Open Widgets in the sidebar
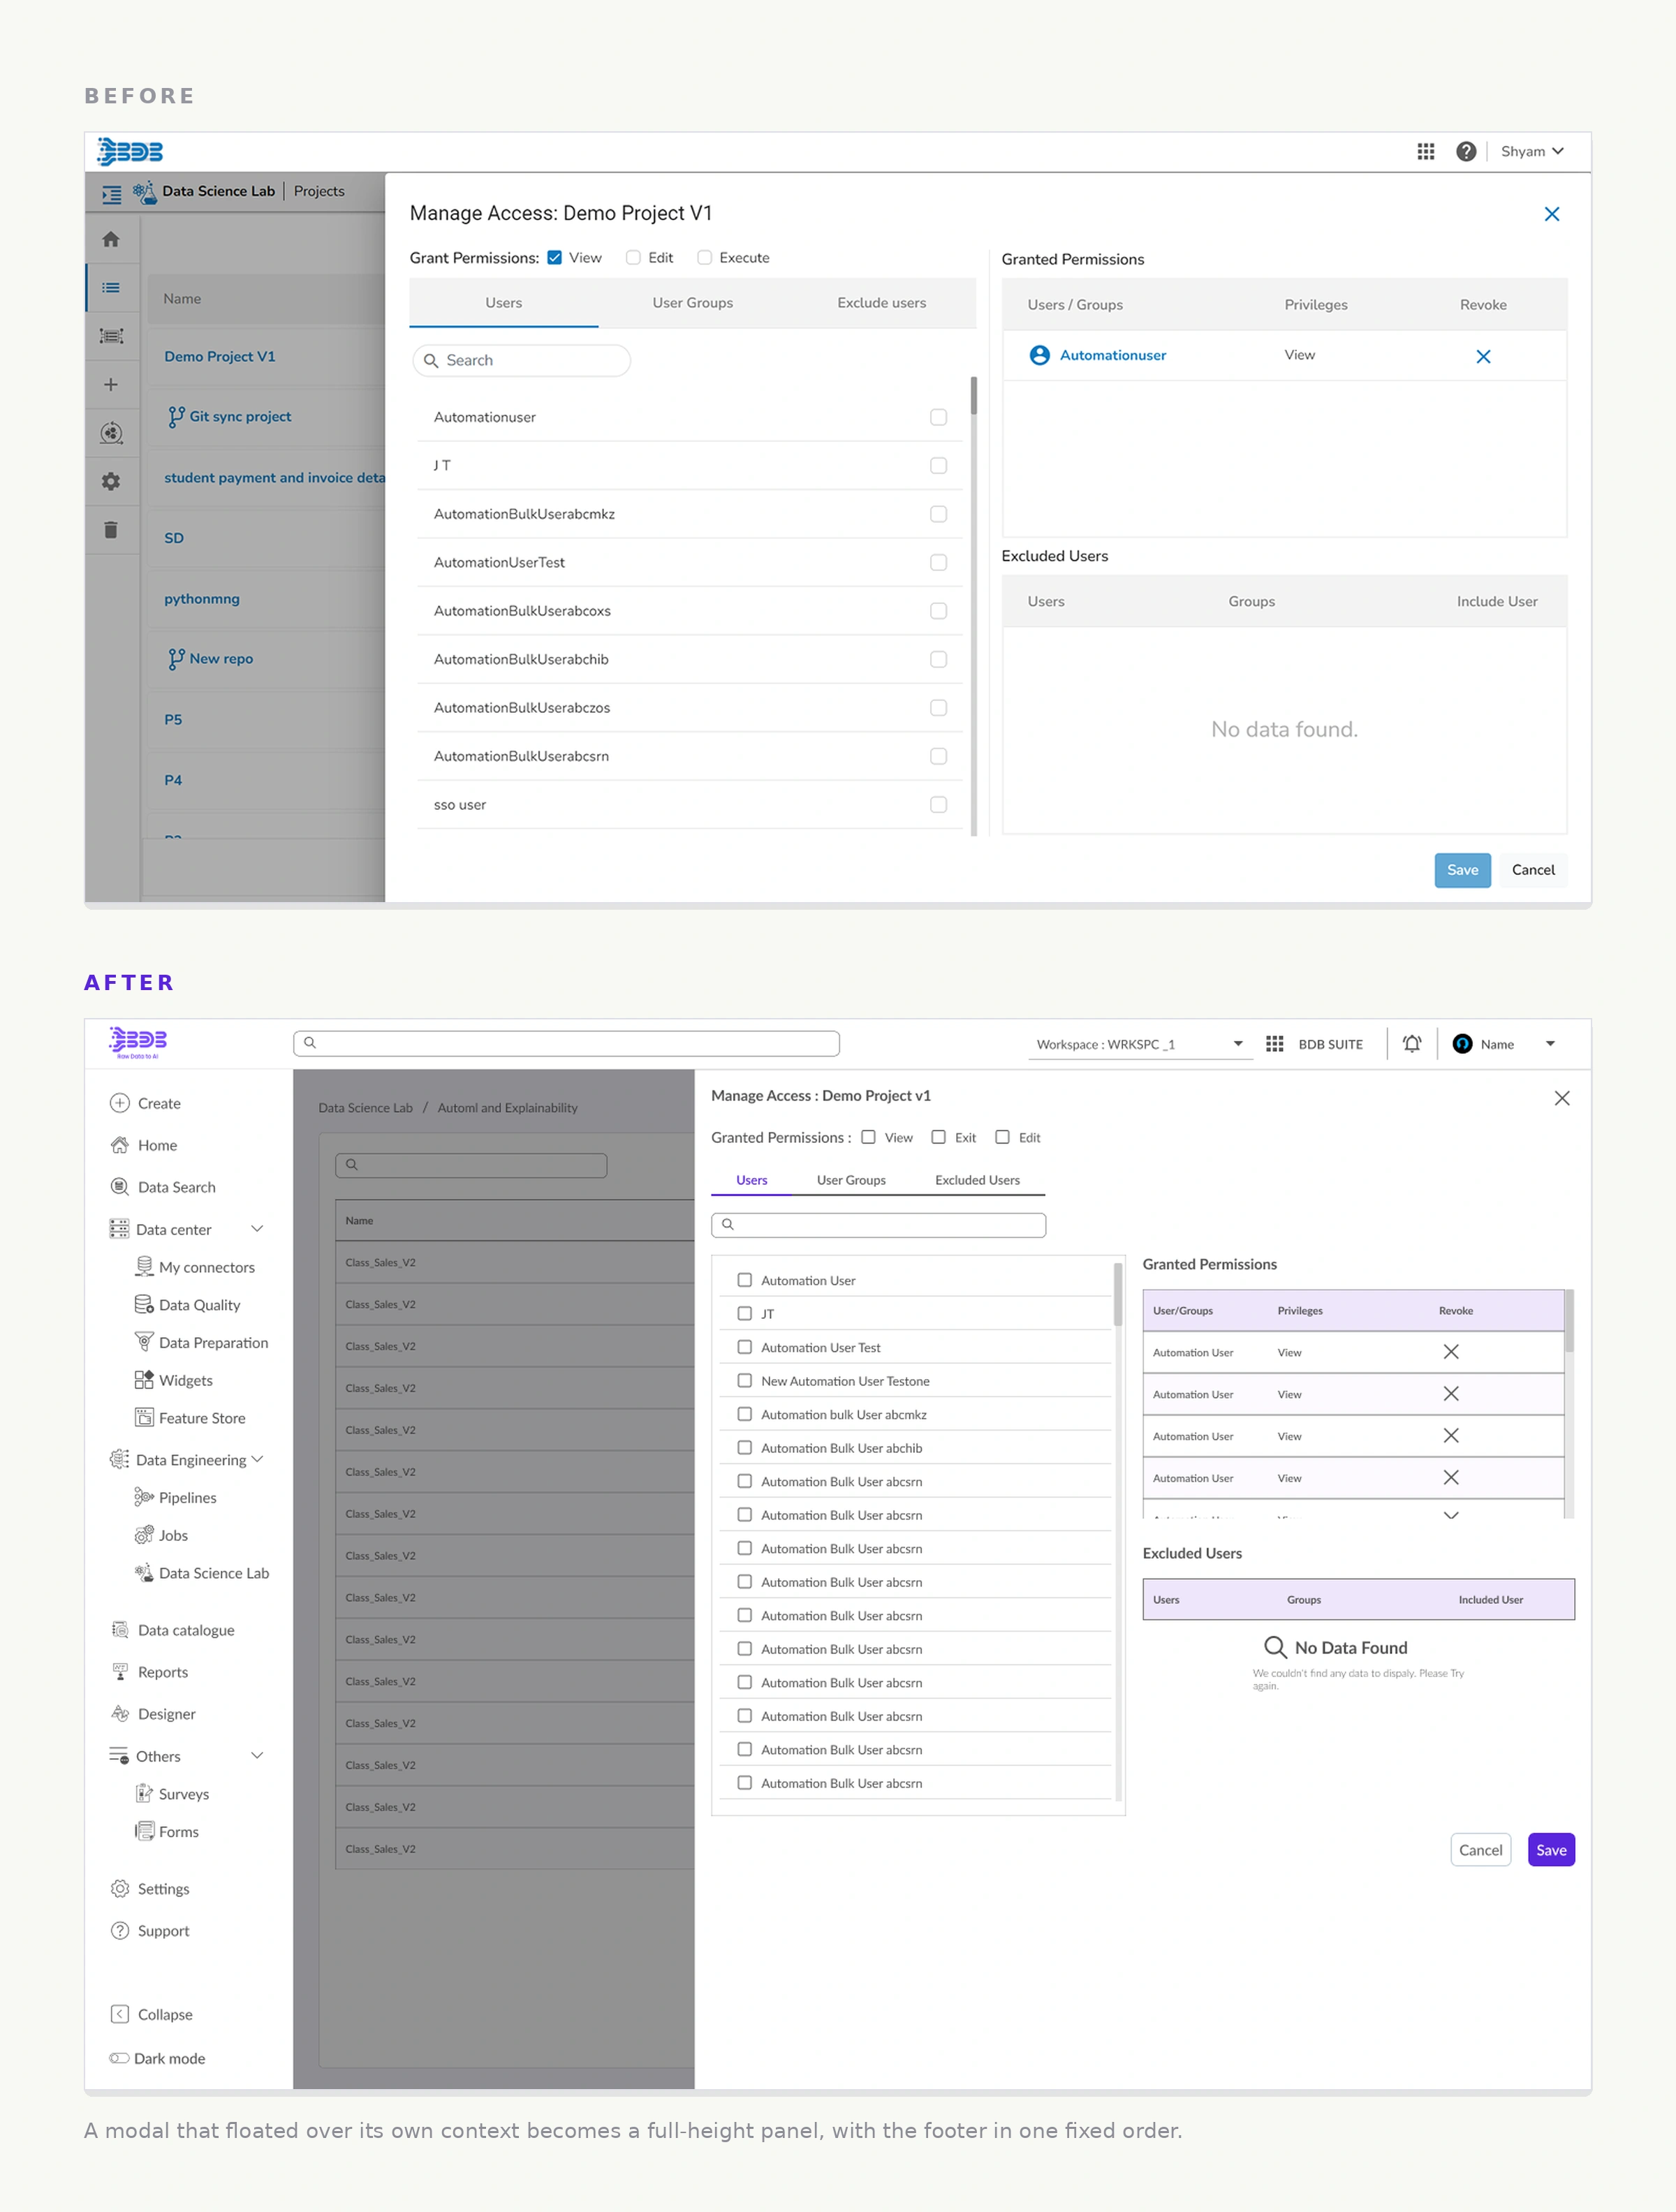This screenshot has width=1676, height=2212. (185, 1381)
